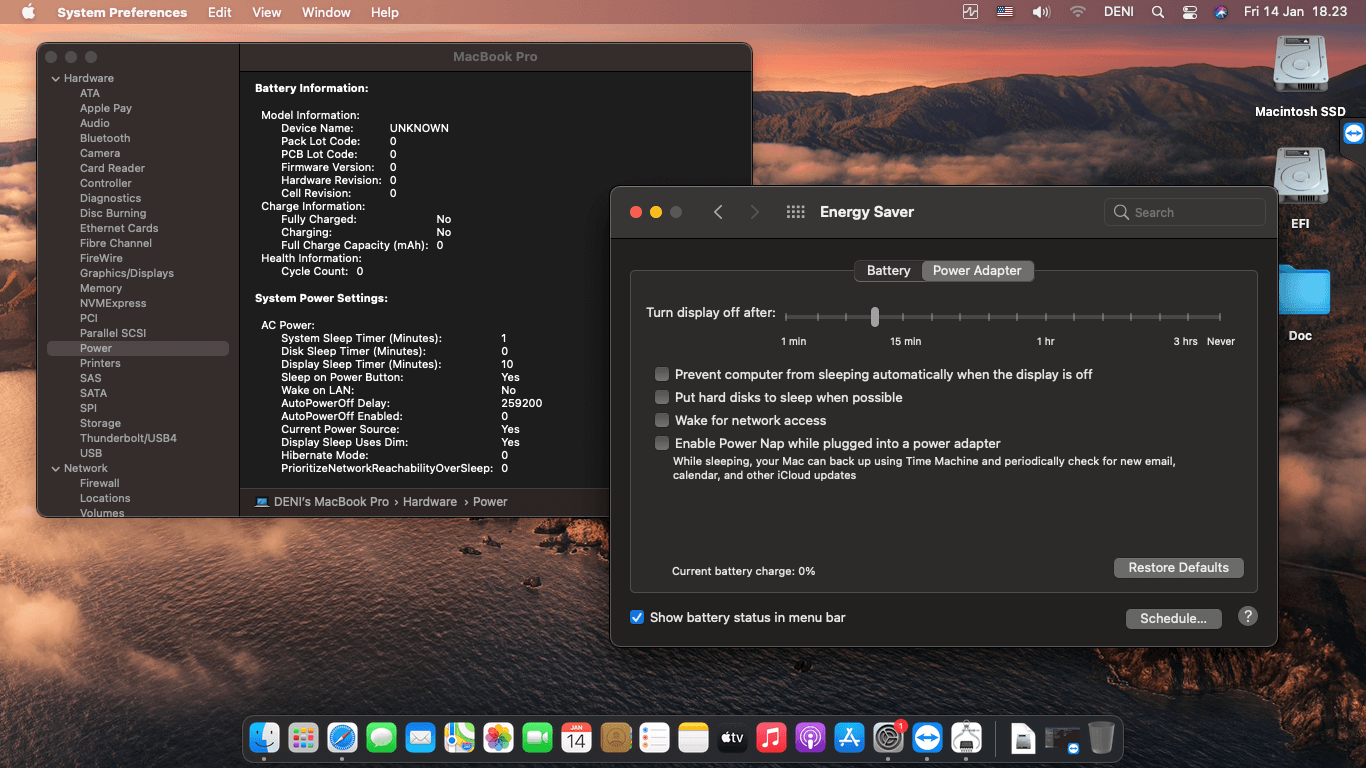Open the View menu

(267, 12)
